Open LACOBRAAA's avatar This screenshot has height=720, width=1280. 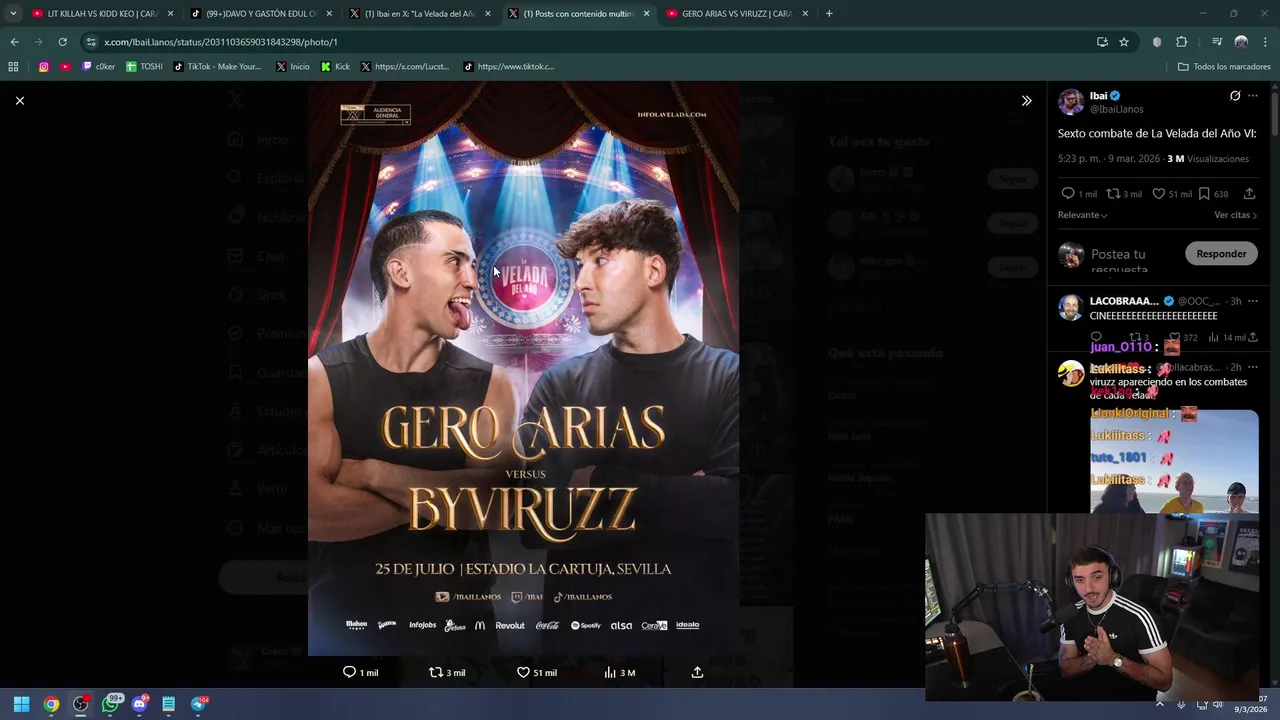tap(1071, 307)
